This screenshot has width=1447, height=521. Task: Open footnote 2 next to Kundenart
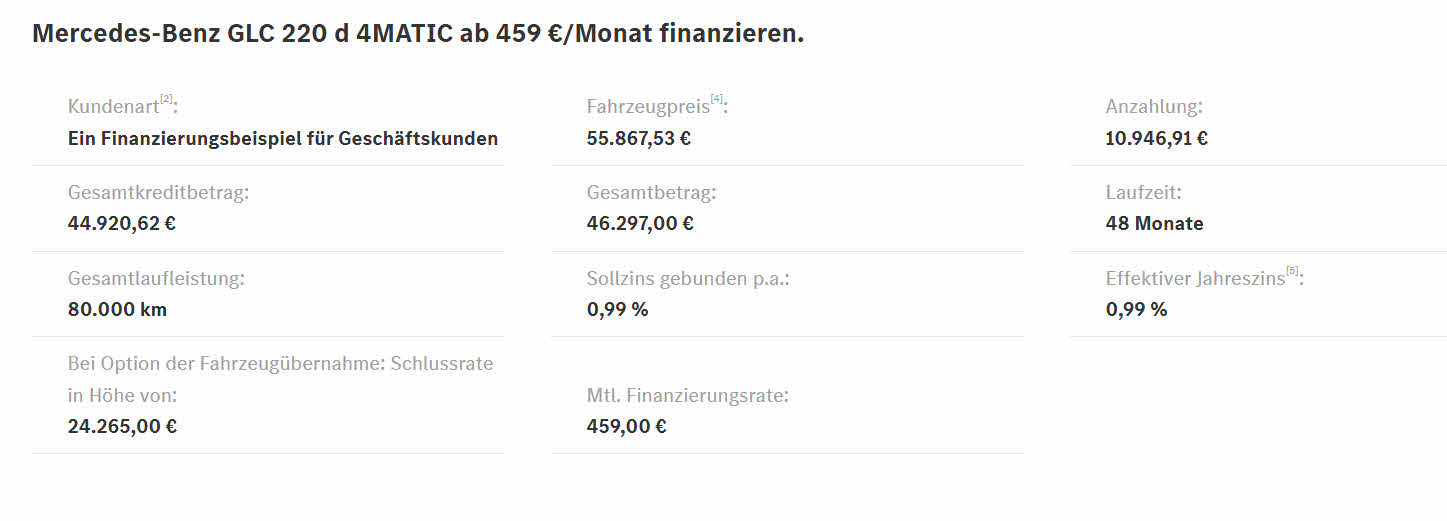pyautogui.click(x=166, y=99)
